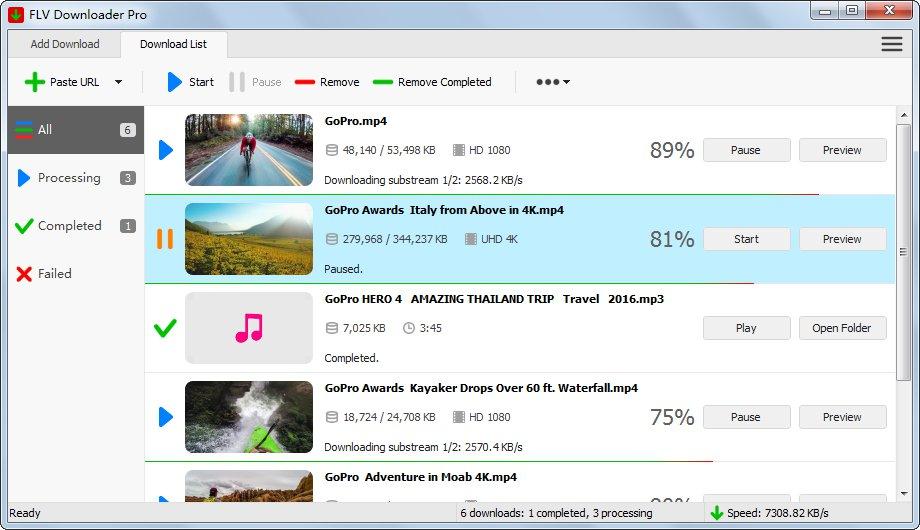Click the orange paused status icon for Italy video
This screenshot has height=530, width=920.
click(x=165, y=239)
